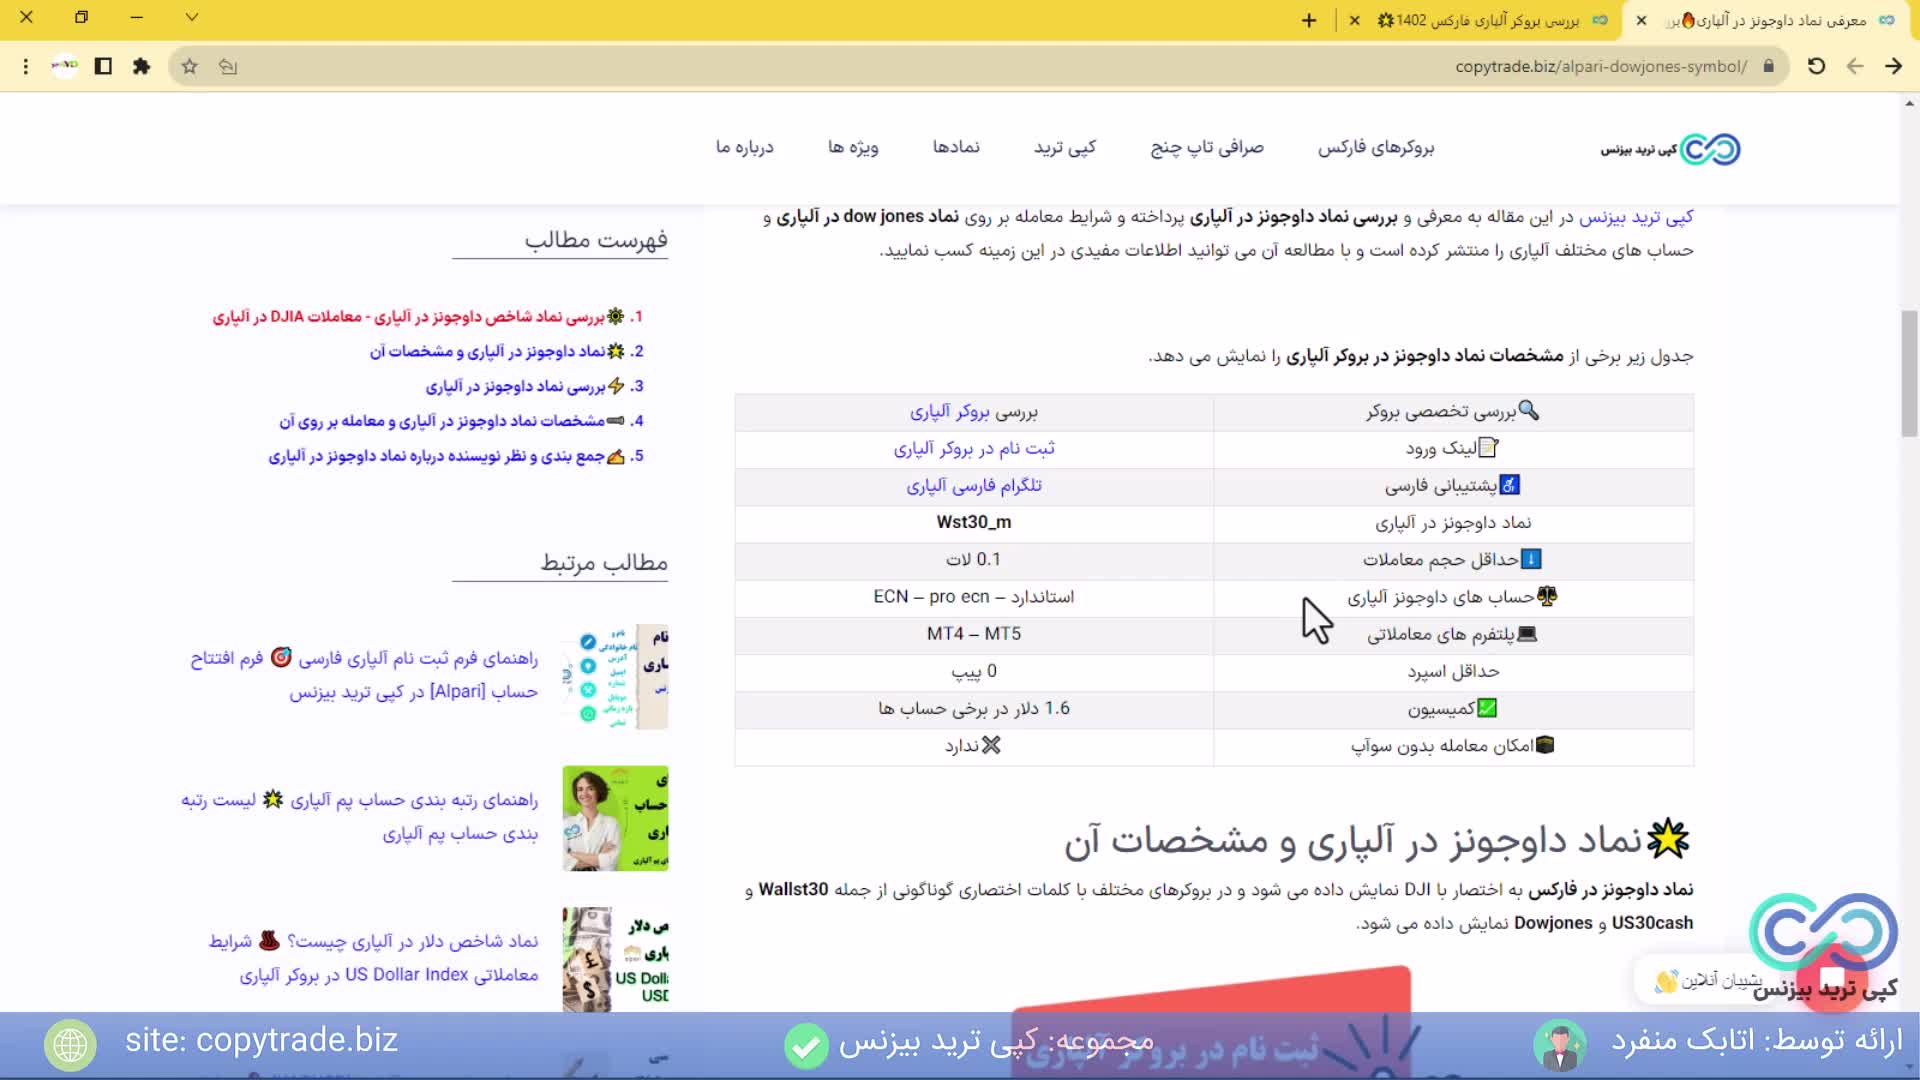Click the share icon in address bar
Image resolution: width=1920 pixels, height=1080 pixels.
[x=228, y=66]
